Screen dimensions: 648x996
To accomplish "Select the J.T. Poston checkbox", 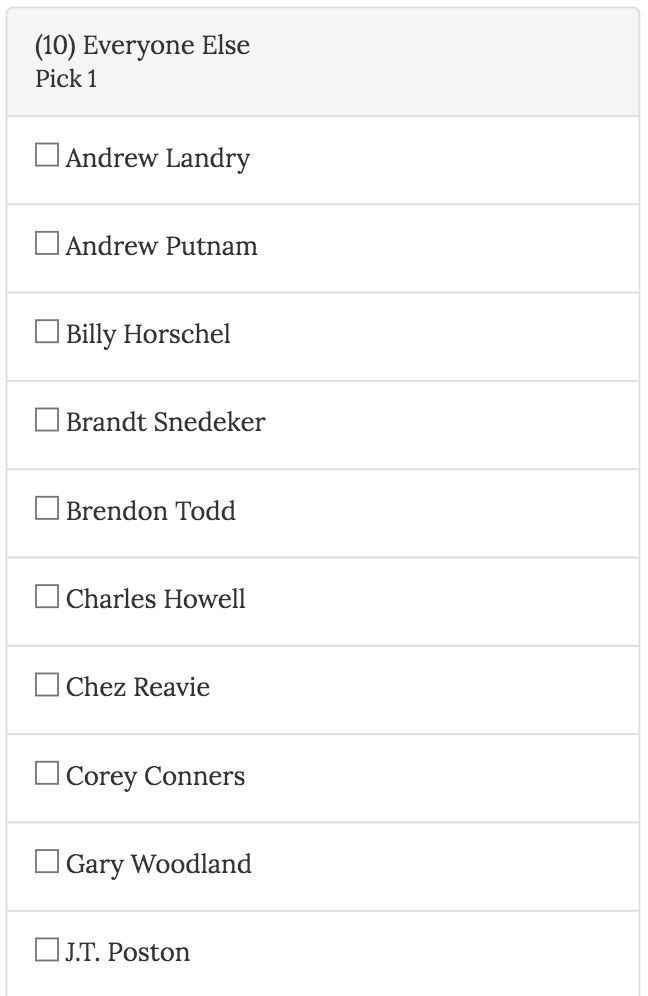I will (47, 949).
